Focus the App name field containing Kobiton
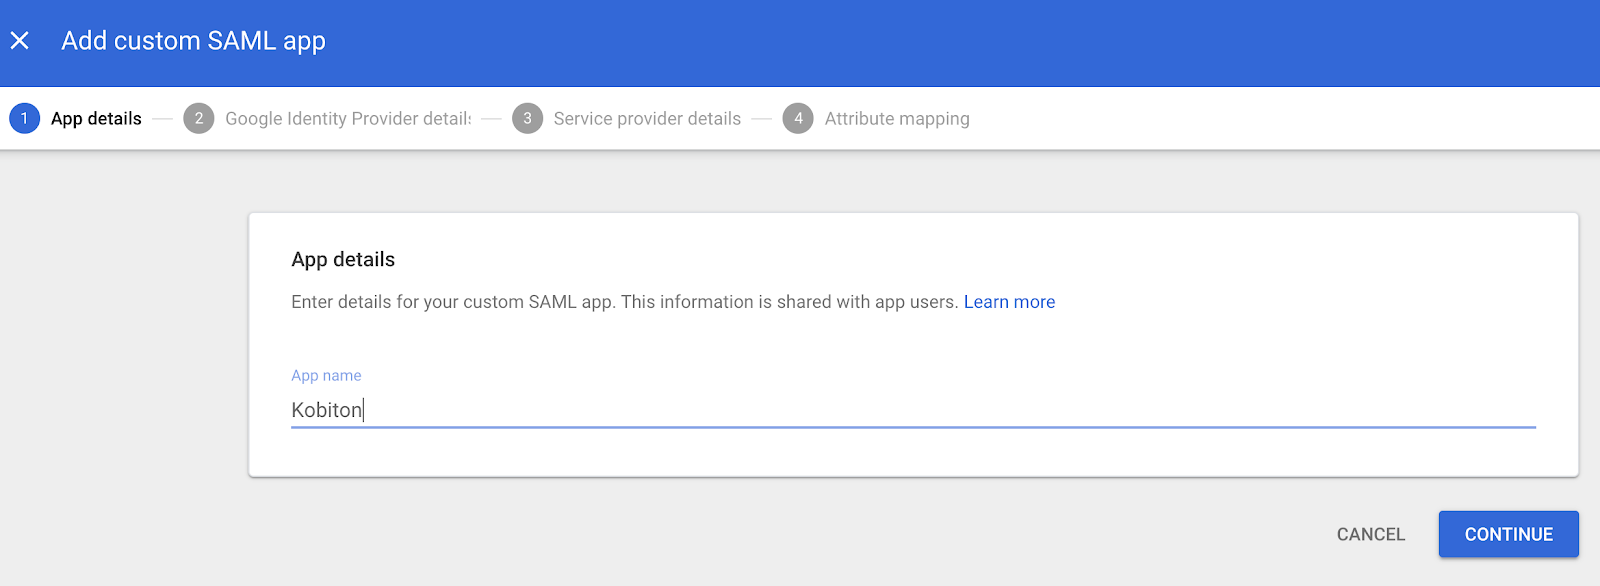The image size is (1600, 586). coord(913,410)
